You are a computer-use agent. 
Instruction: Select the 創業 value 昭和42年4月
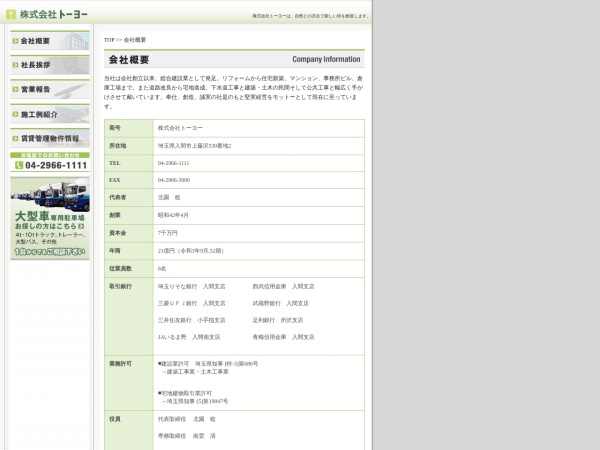pos(173,215)
